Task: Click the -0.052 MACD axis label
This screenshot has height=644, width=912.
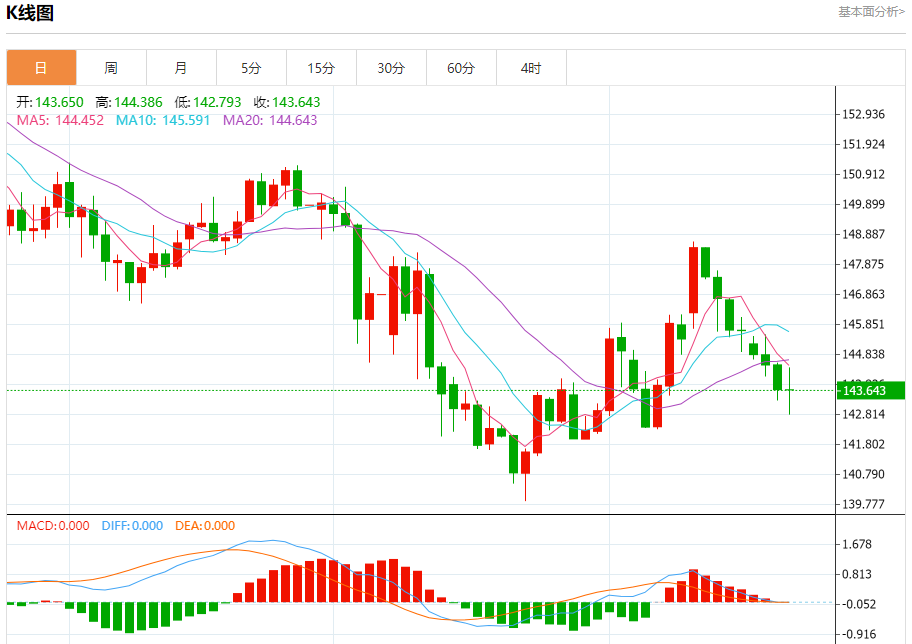Action: (860, 604)
